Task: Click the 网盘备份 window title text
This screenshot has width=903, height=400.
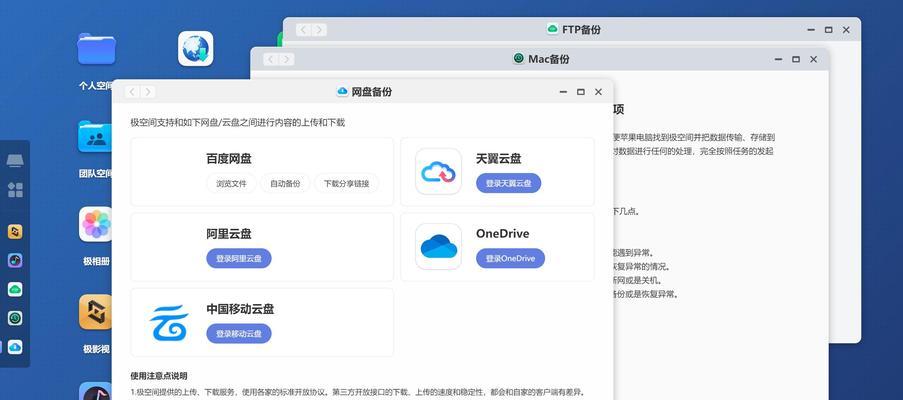Action: click(x=372, y=92)
